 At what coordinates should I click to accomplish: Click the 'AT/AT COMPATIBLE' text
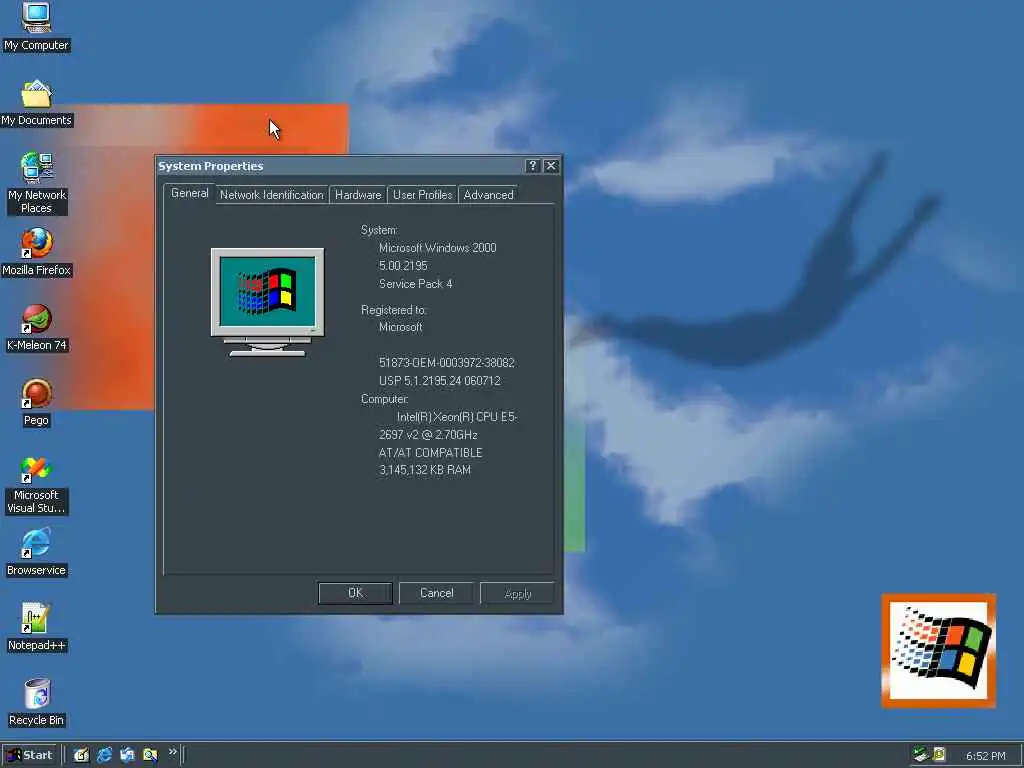coord(430,453)
